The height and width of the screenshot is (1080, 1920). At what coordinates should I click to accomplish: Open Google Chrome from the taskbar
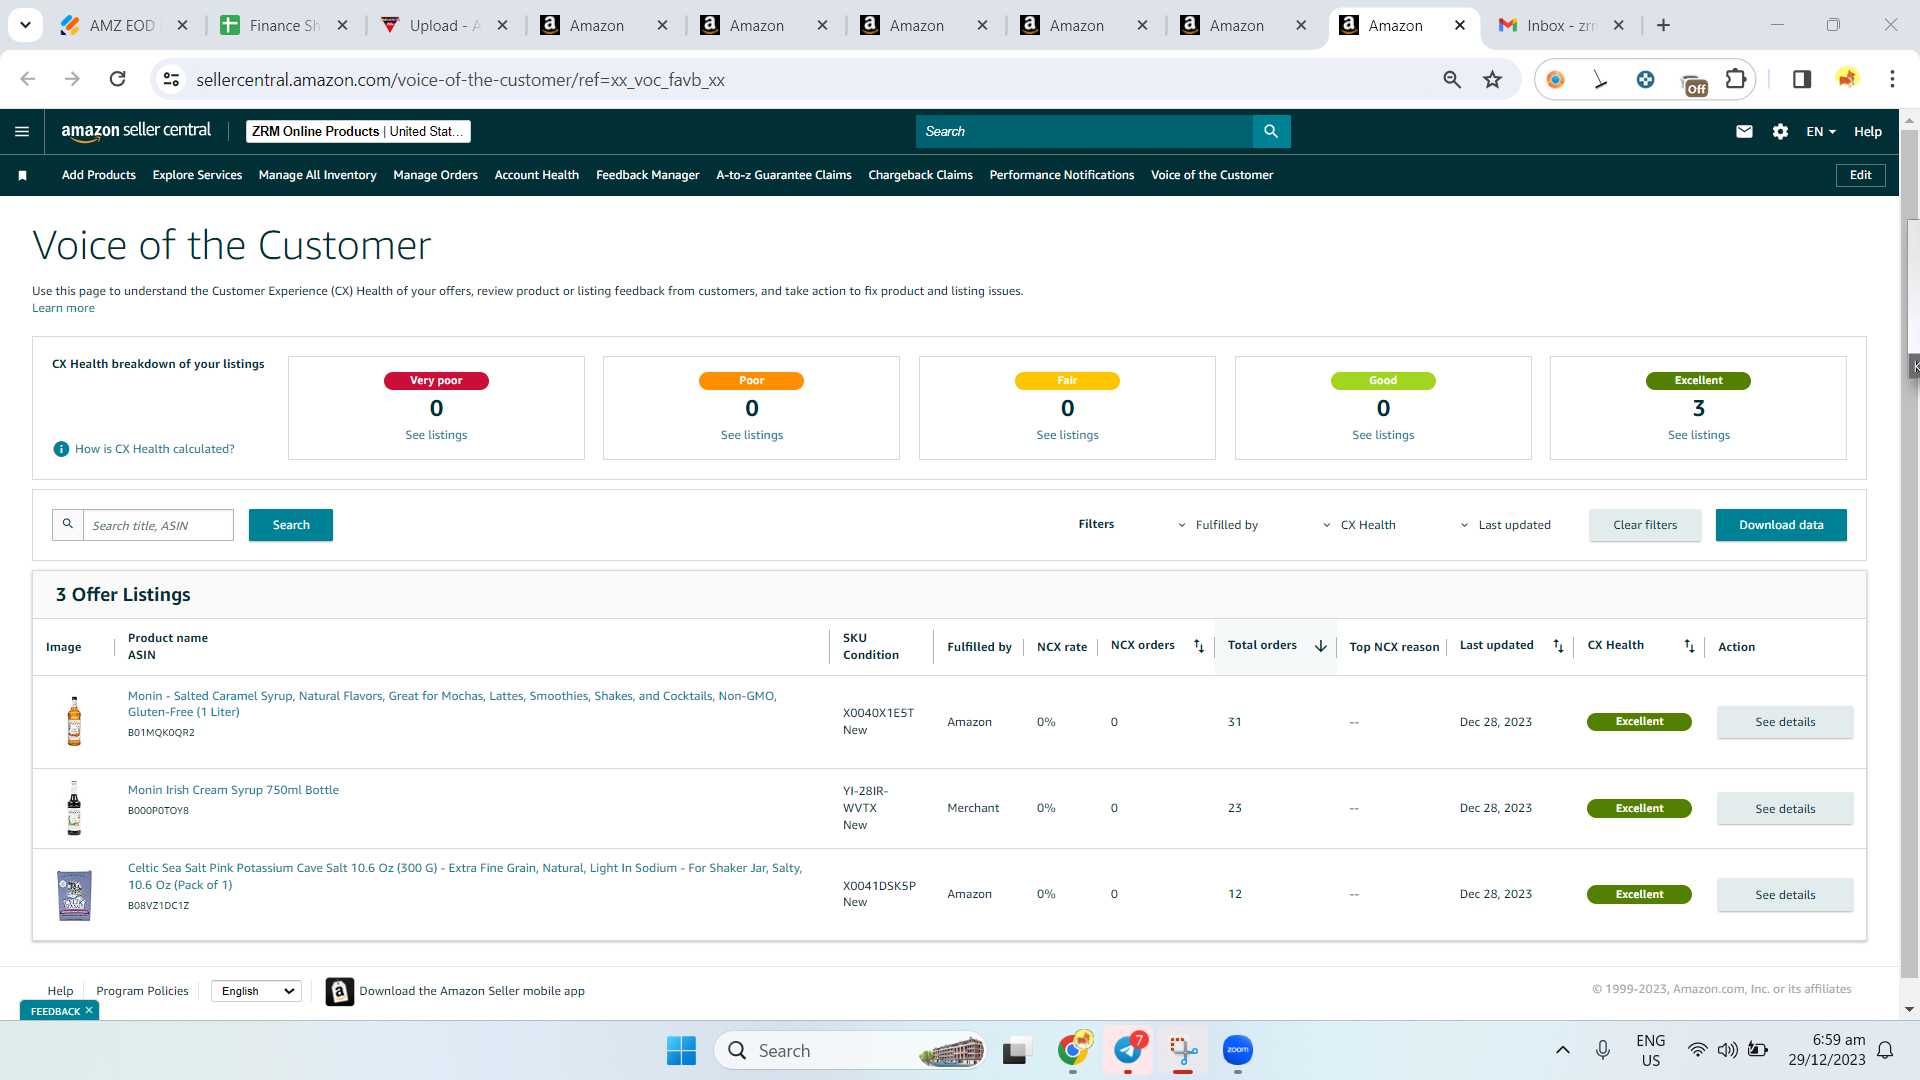(1073, 1050)
